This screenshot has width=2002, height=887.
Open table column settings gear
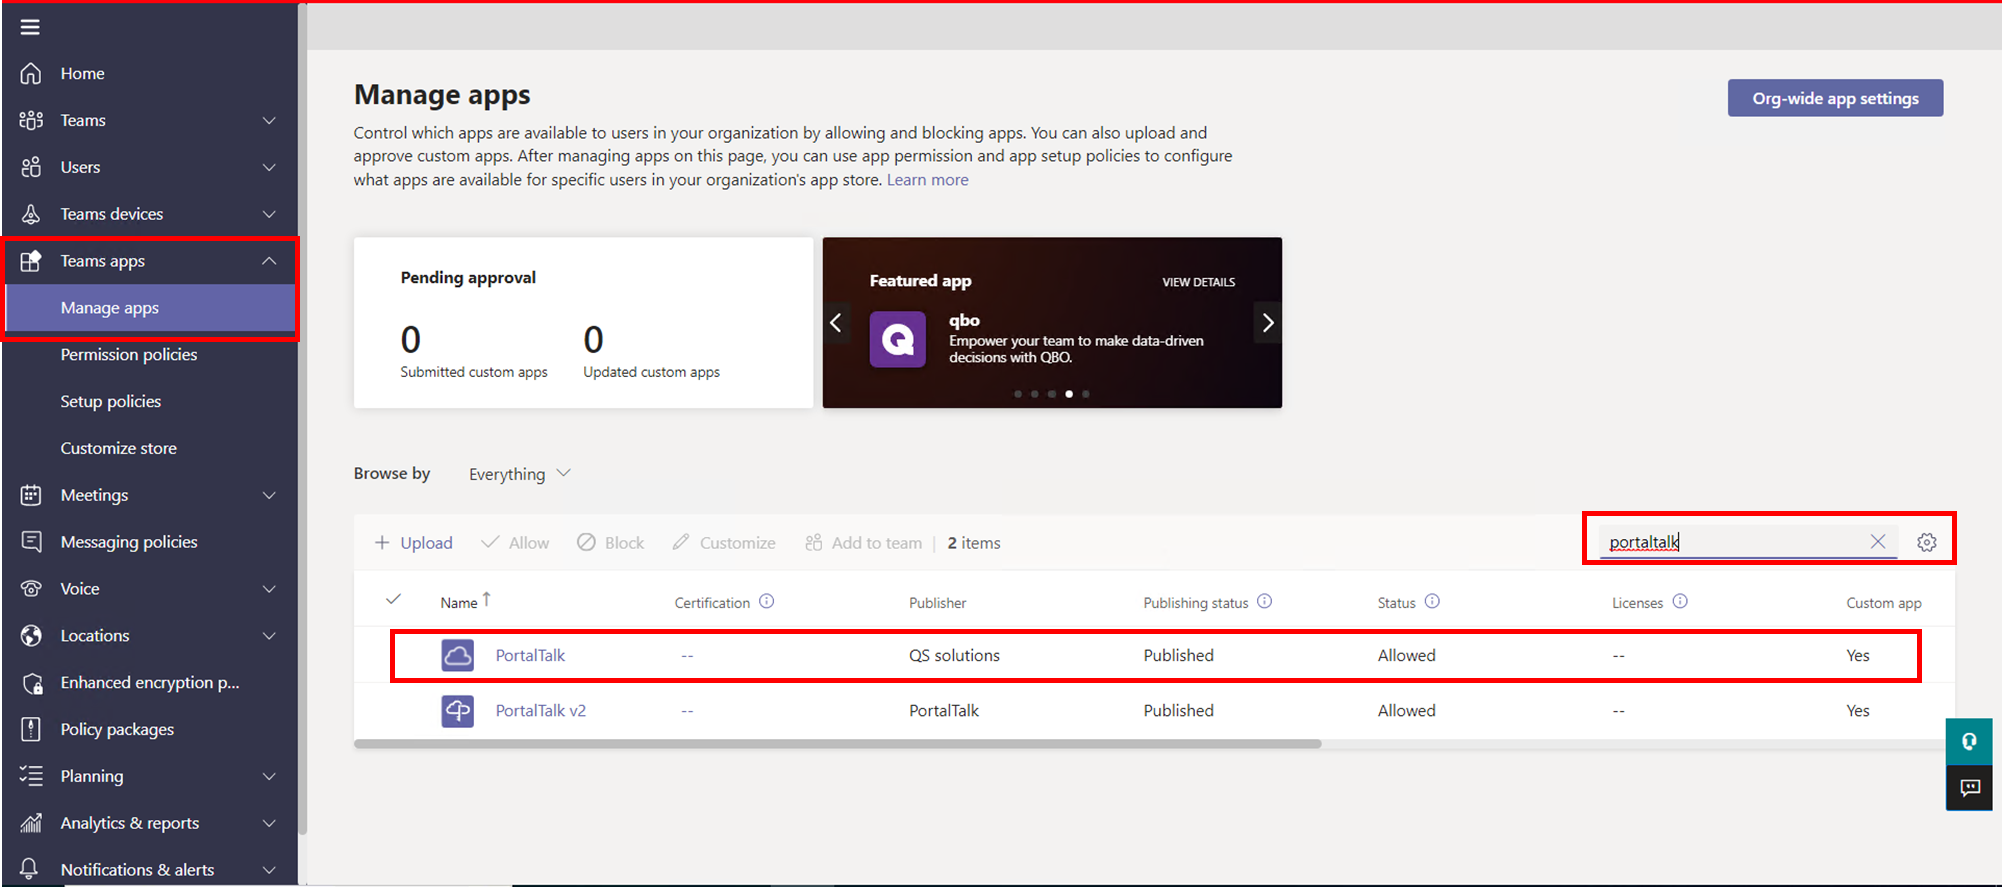pyautogui.click(x=1927, y=542)
